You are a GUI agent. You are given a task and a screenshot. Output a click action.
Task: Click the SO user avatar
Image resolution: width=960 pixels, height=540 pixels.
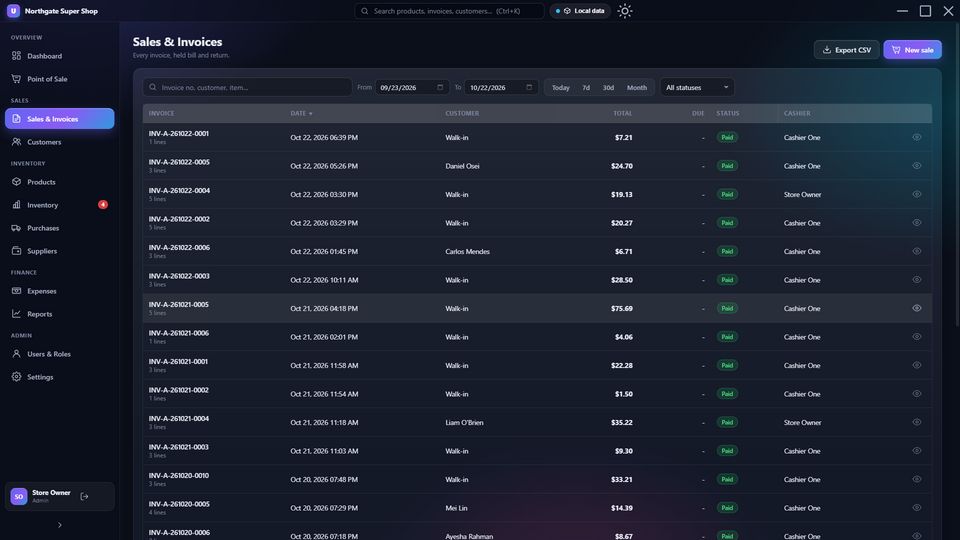[19, 497]
